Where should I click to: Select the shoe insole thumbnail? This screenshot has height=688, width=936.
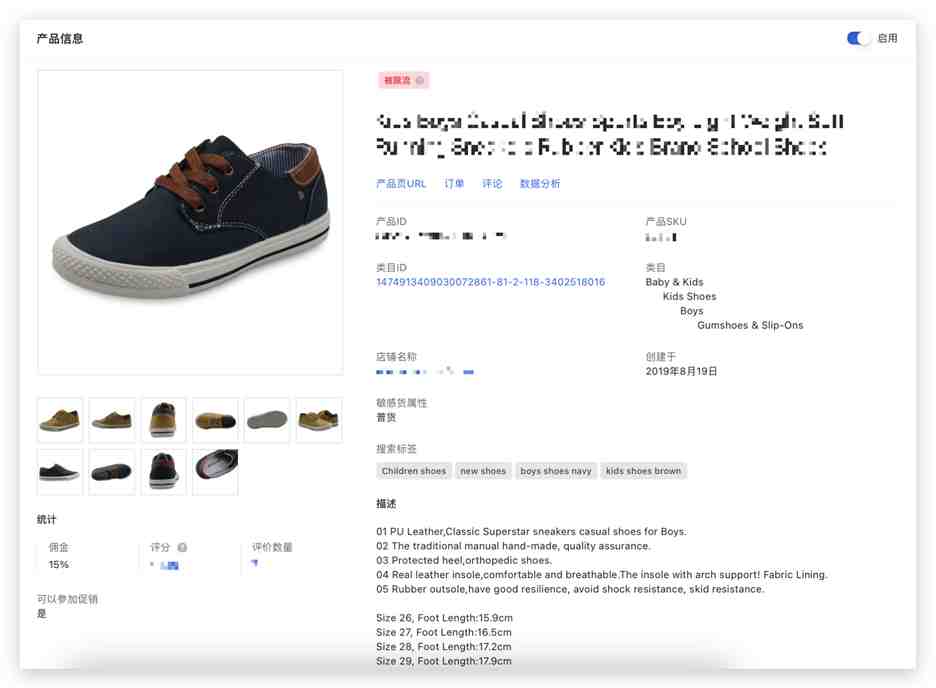pyautogui.click(x=215, y=472)
